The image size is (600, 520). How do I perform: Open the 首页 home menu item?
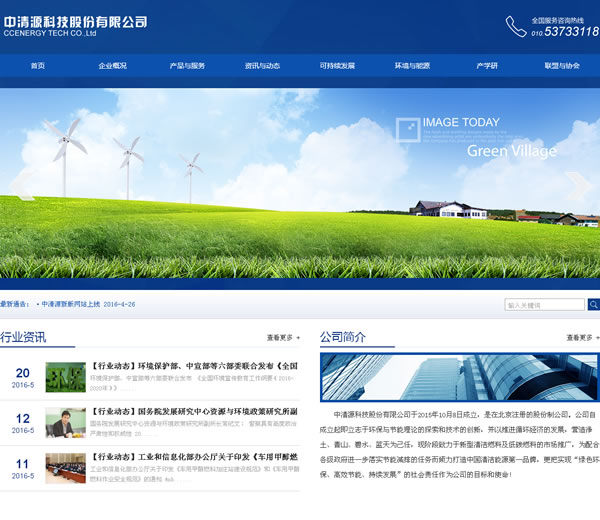38,66
